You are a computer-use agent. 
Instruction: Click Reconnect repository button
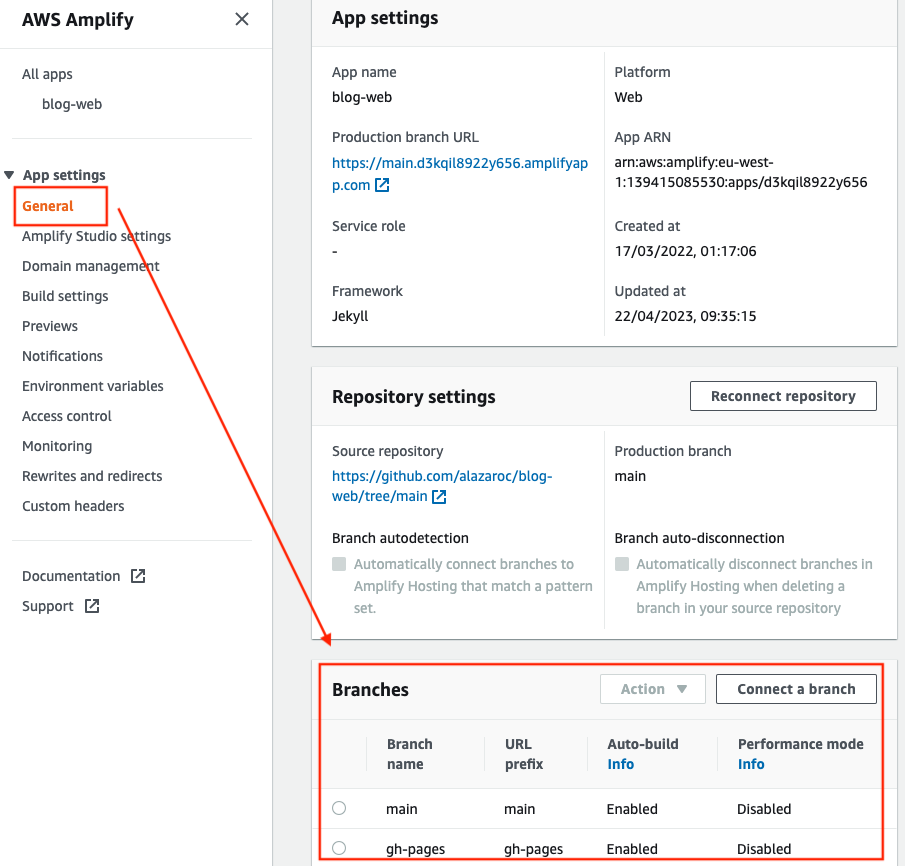[783, 396]
